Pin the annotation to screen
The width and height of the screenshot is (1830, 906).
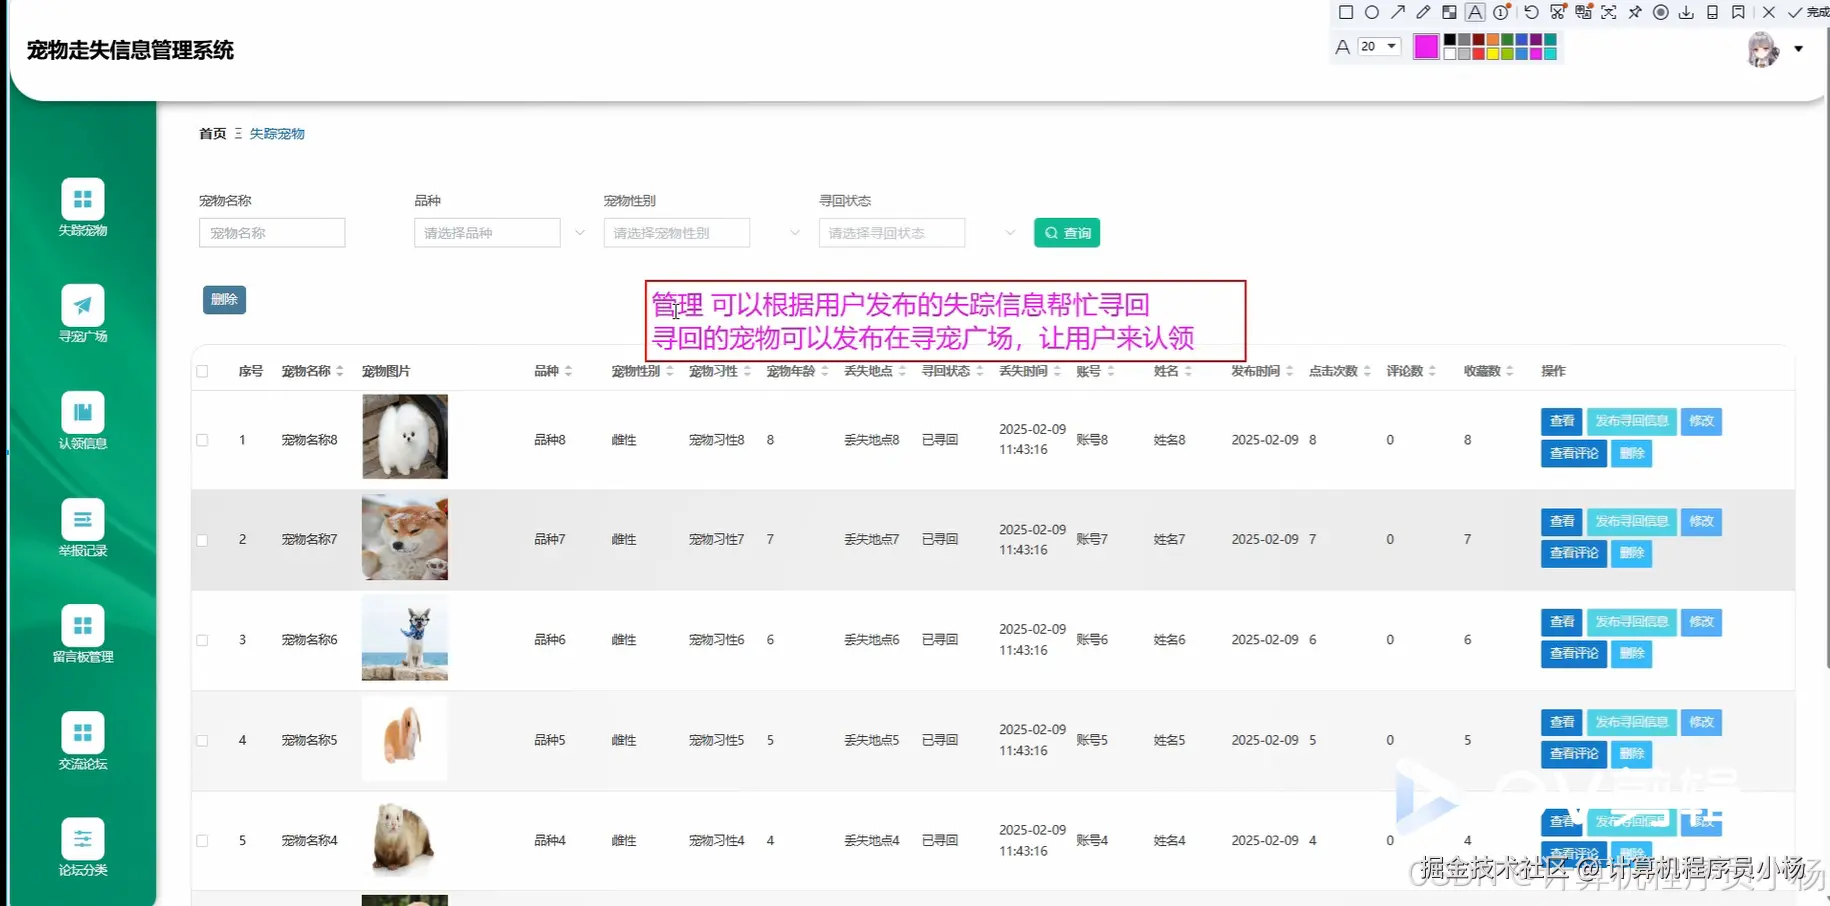[x=1634, y=12]
